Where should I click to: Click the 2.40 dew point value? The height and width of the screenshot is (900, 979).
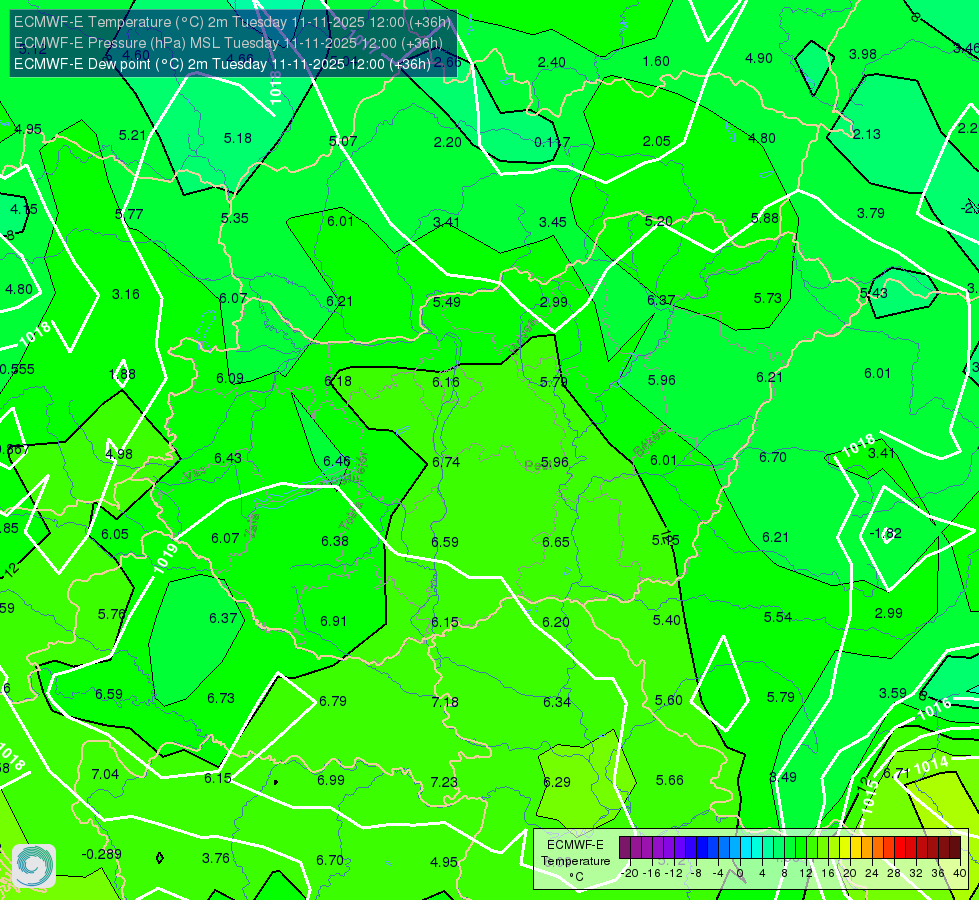(x=552, y=62)
